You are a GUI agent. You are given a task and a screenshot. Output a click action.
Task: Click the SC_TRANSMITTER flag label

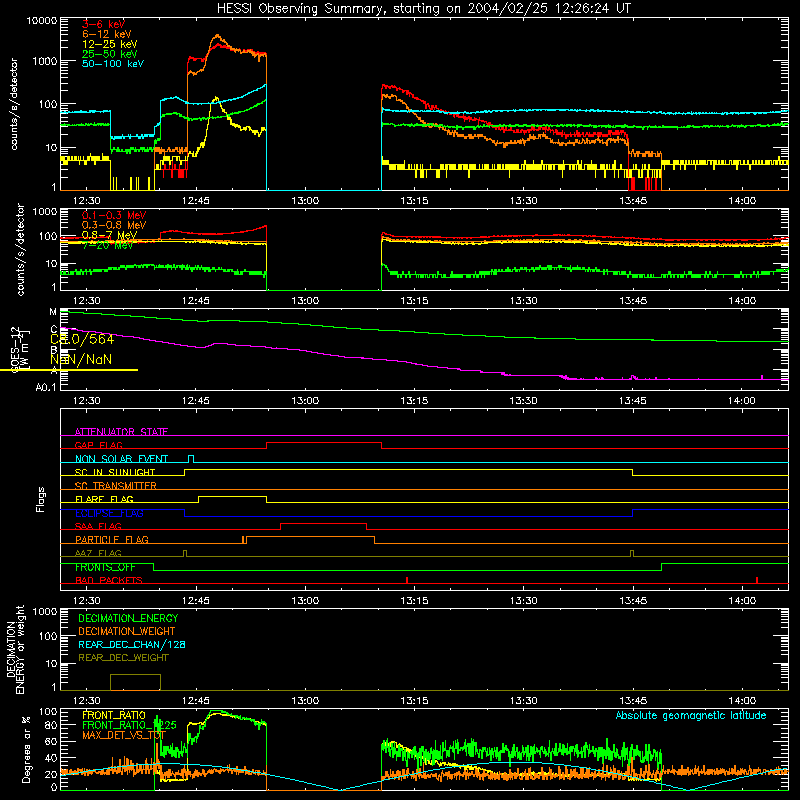115,486
